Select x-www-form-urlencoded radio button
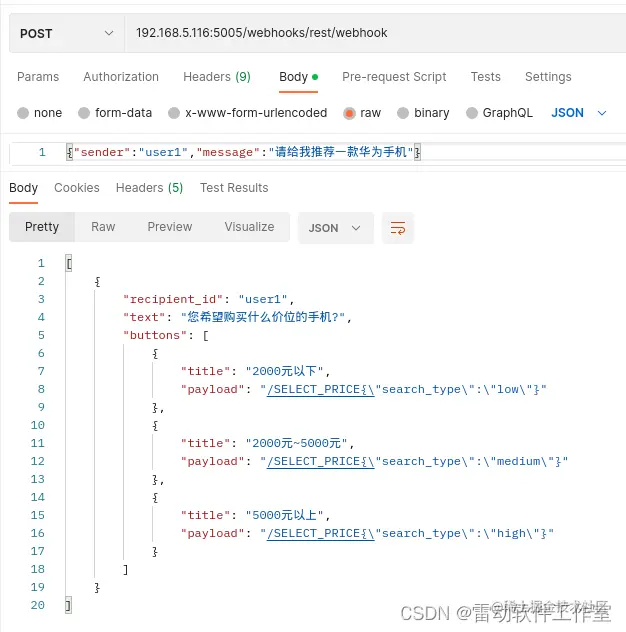Image resolution: width=626 pixels, height=632 pixels. [174, 113]
